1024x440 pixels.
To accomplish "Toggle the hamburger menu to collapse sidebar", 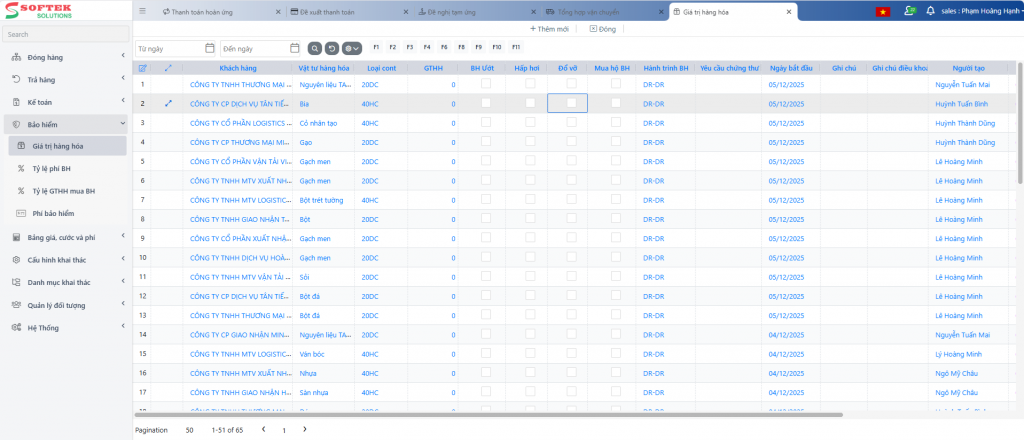I will point(143,12).
